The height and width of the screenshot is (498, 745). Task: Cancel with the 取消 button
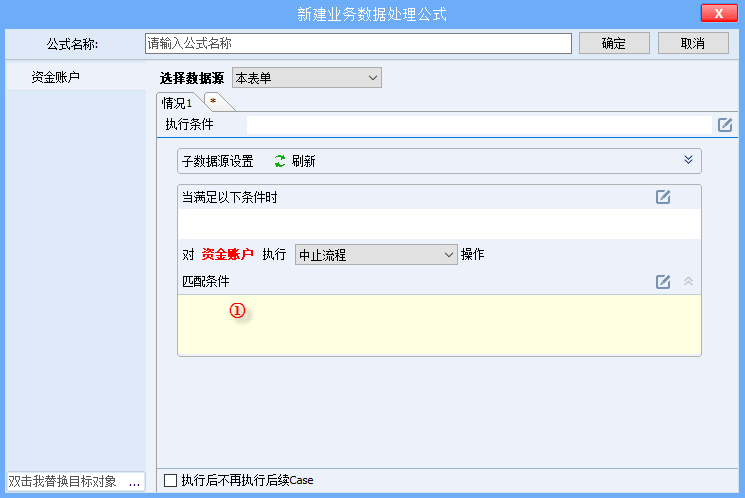(x=693, y=44)
